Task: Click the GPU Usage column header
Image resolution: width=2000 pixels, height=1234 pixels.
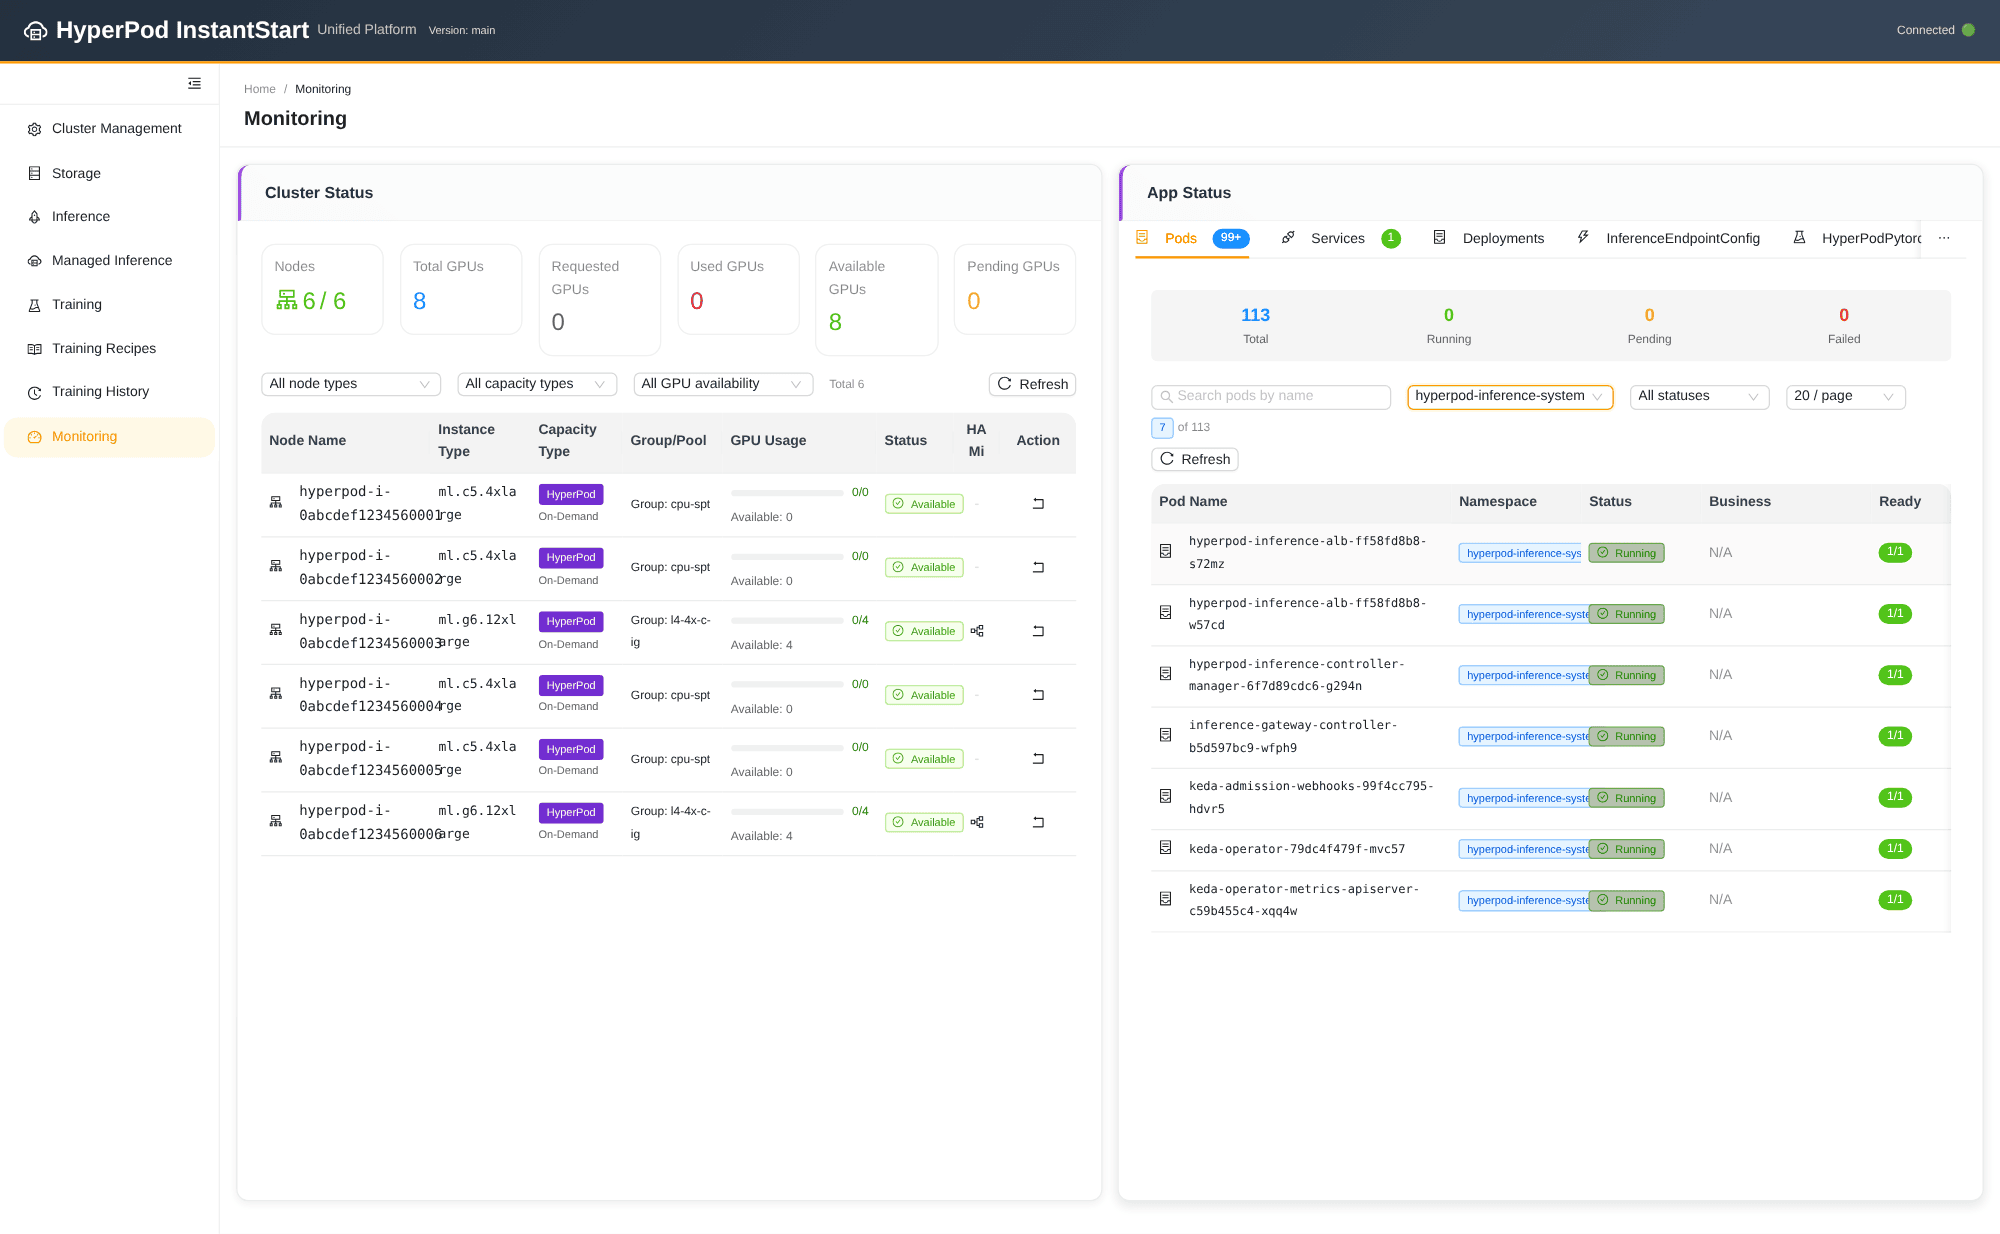Action: (x=768, y=441)
